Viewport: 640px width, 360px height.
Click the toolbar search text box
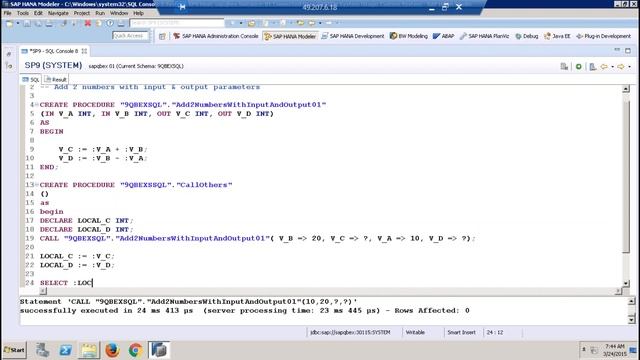177,23
